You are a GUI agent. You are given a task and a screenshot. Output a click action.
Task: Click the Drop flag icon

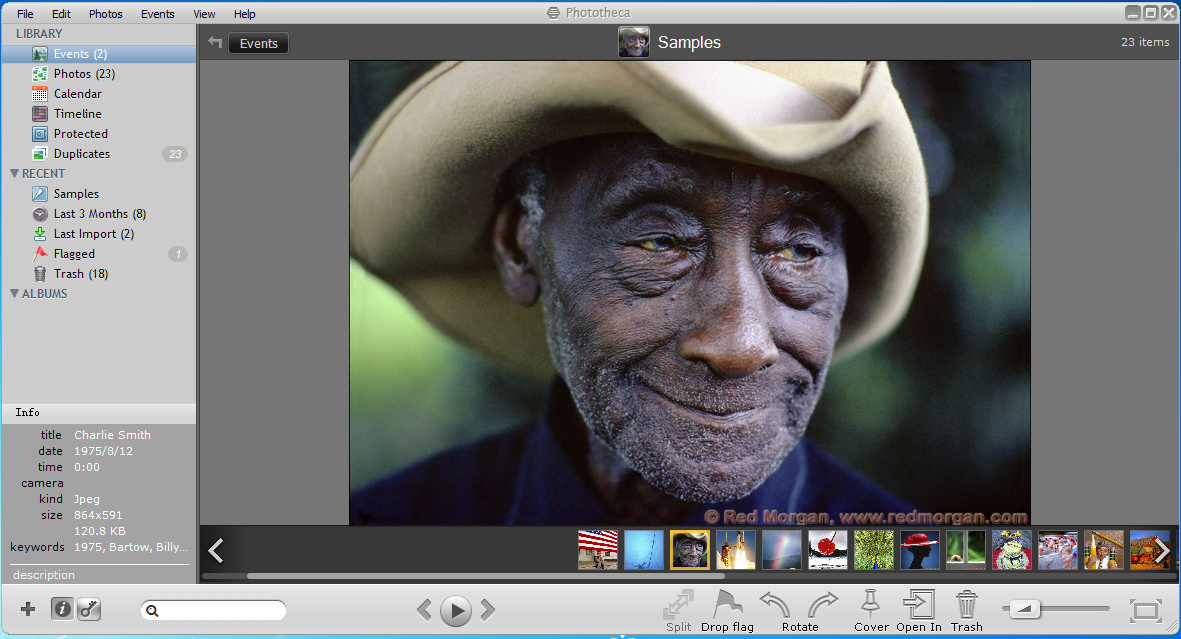(x=727, y=606)
